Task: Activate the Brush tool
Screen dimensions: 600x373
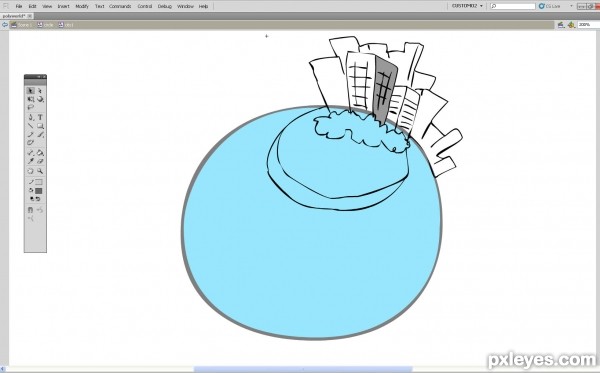Action: coord(40,134)
